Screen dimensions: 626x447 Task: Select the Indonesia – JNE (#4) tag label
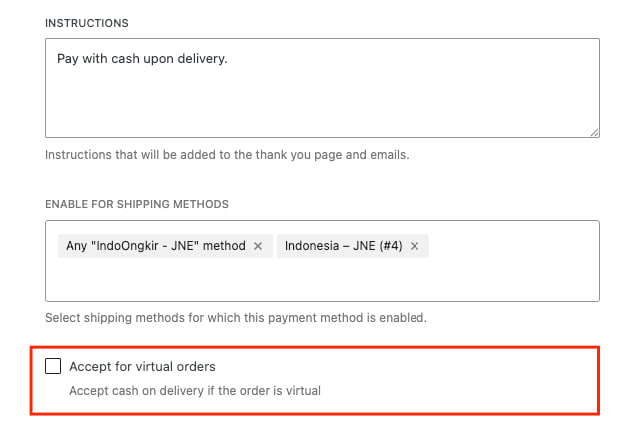point(343,246)
